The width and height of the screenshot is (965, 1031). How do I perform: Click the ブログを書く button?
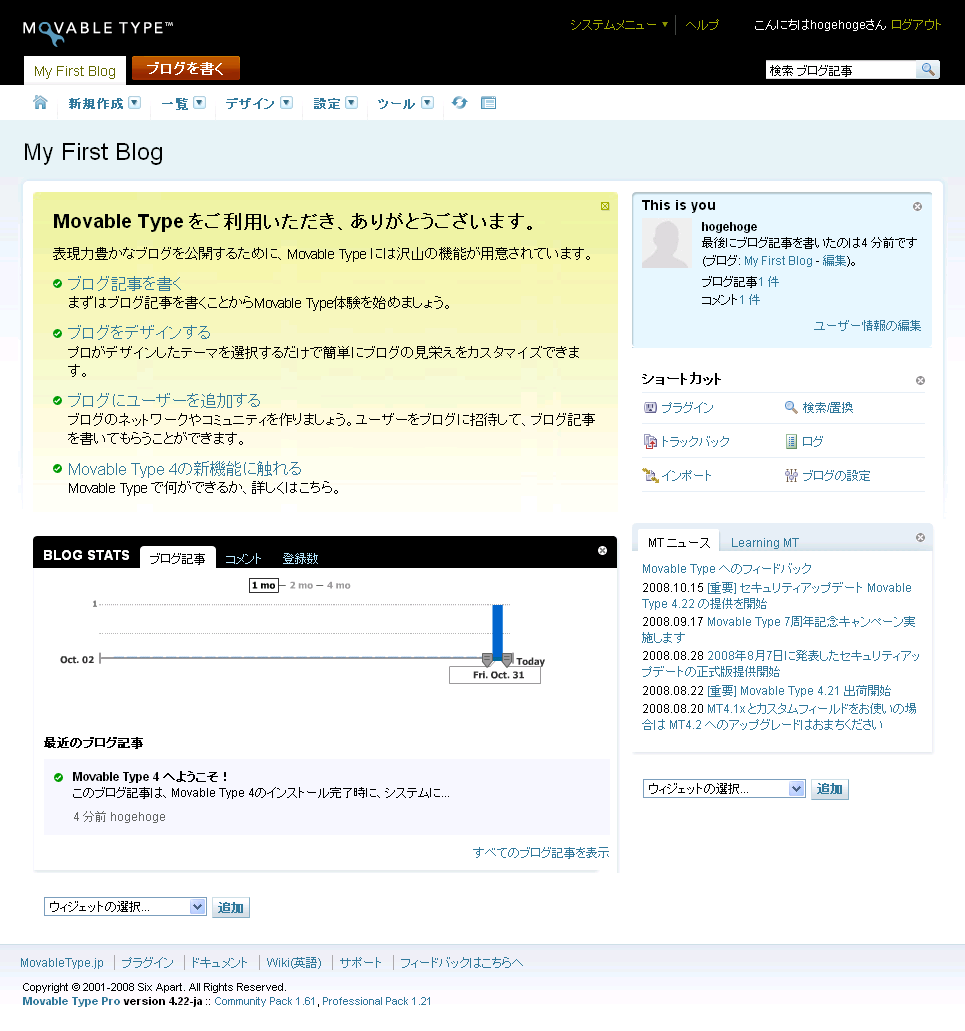point(185,68)
